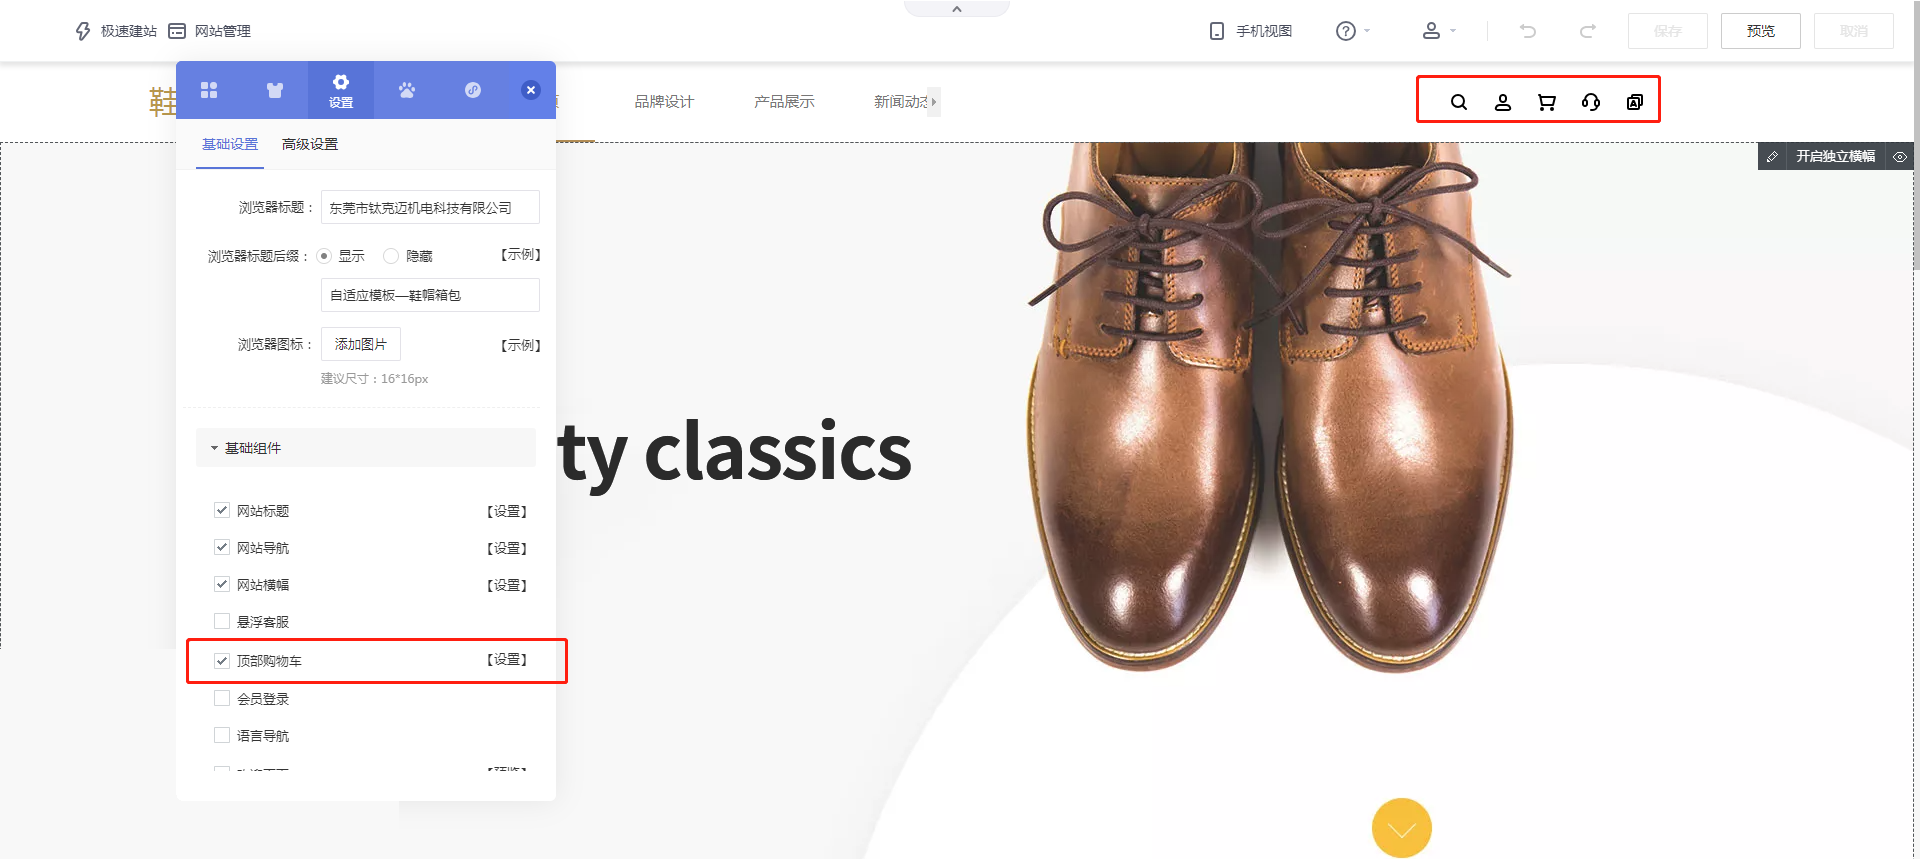
Task: Click the search magnifier icon in header
Action: click(1459, 102)
